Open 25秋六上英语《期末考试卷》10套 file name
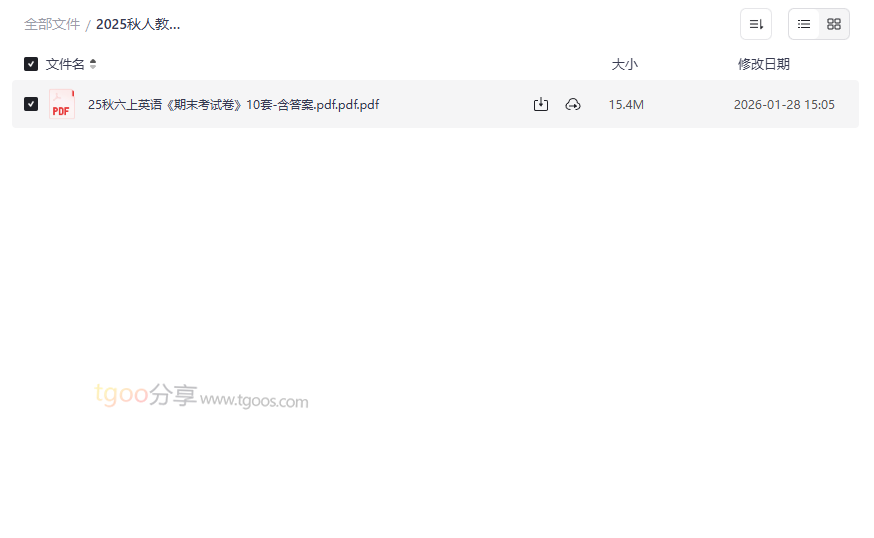The width and height of the screenshot is (874, 538). tap(234, 104)
